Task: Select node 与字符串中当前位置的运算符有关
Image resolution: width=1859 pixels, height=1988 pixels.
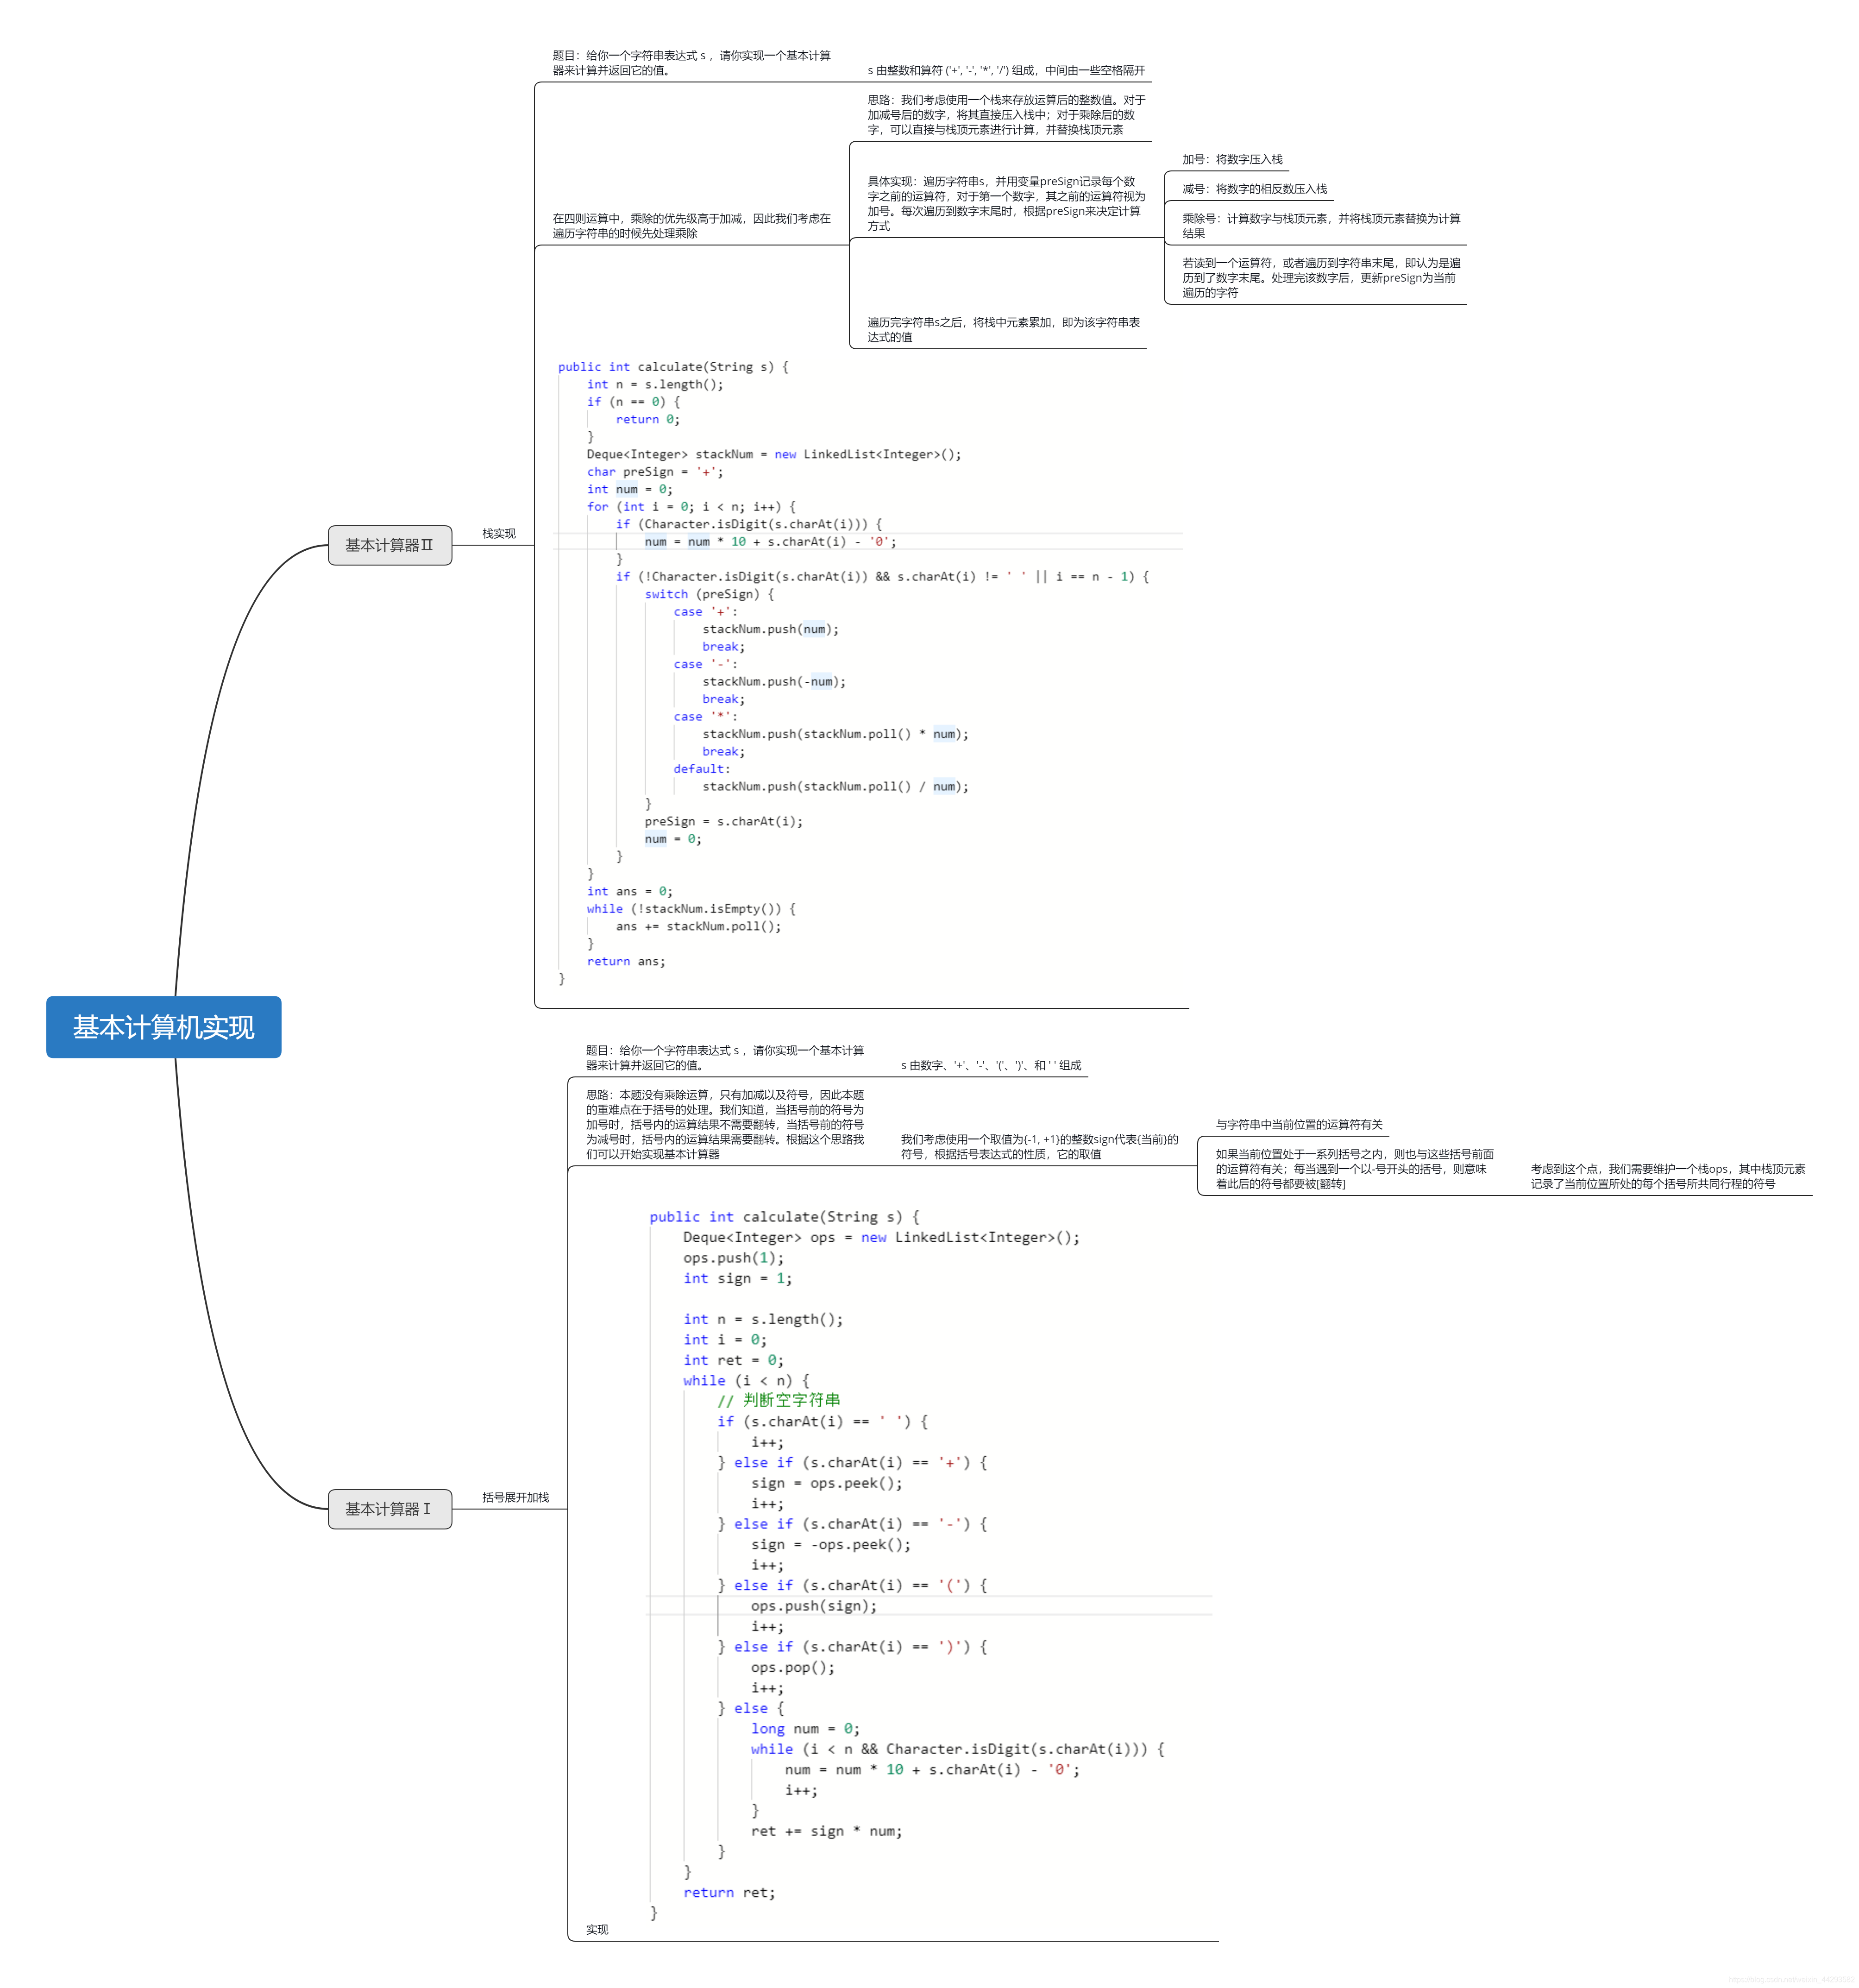Action: (x=1299, y=1124)
